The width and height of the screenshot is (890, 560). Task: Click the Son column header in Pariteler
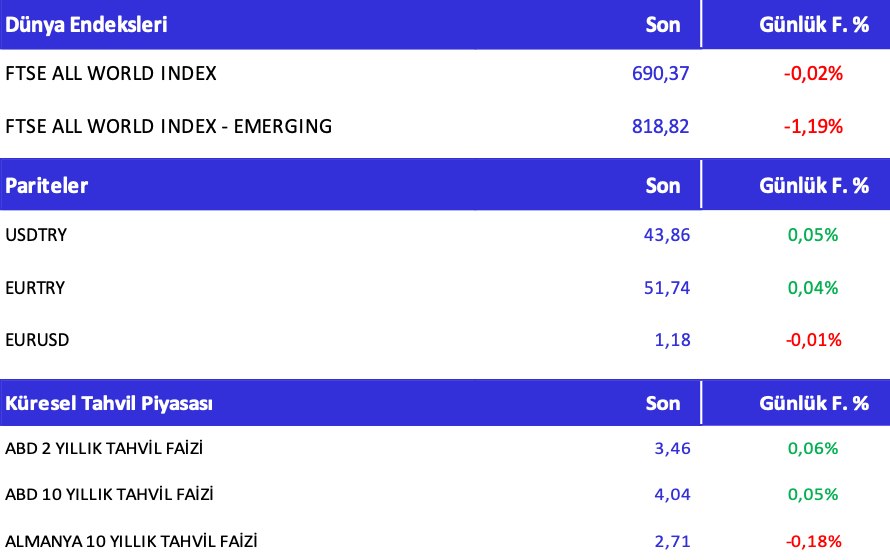(x=663, y=185)
